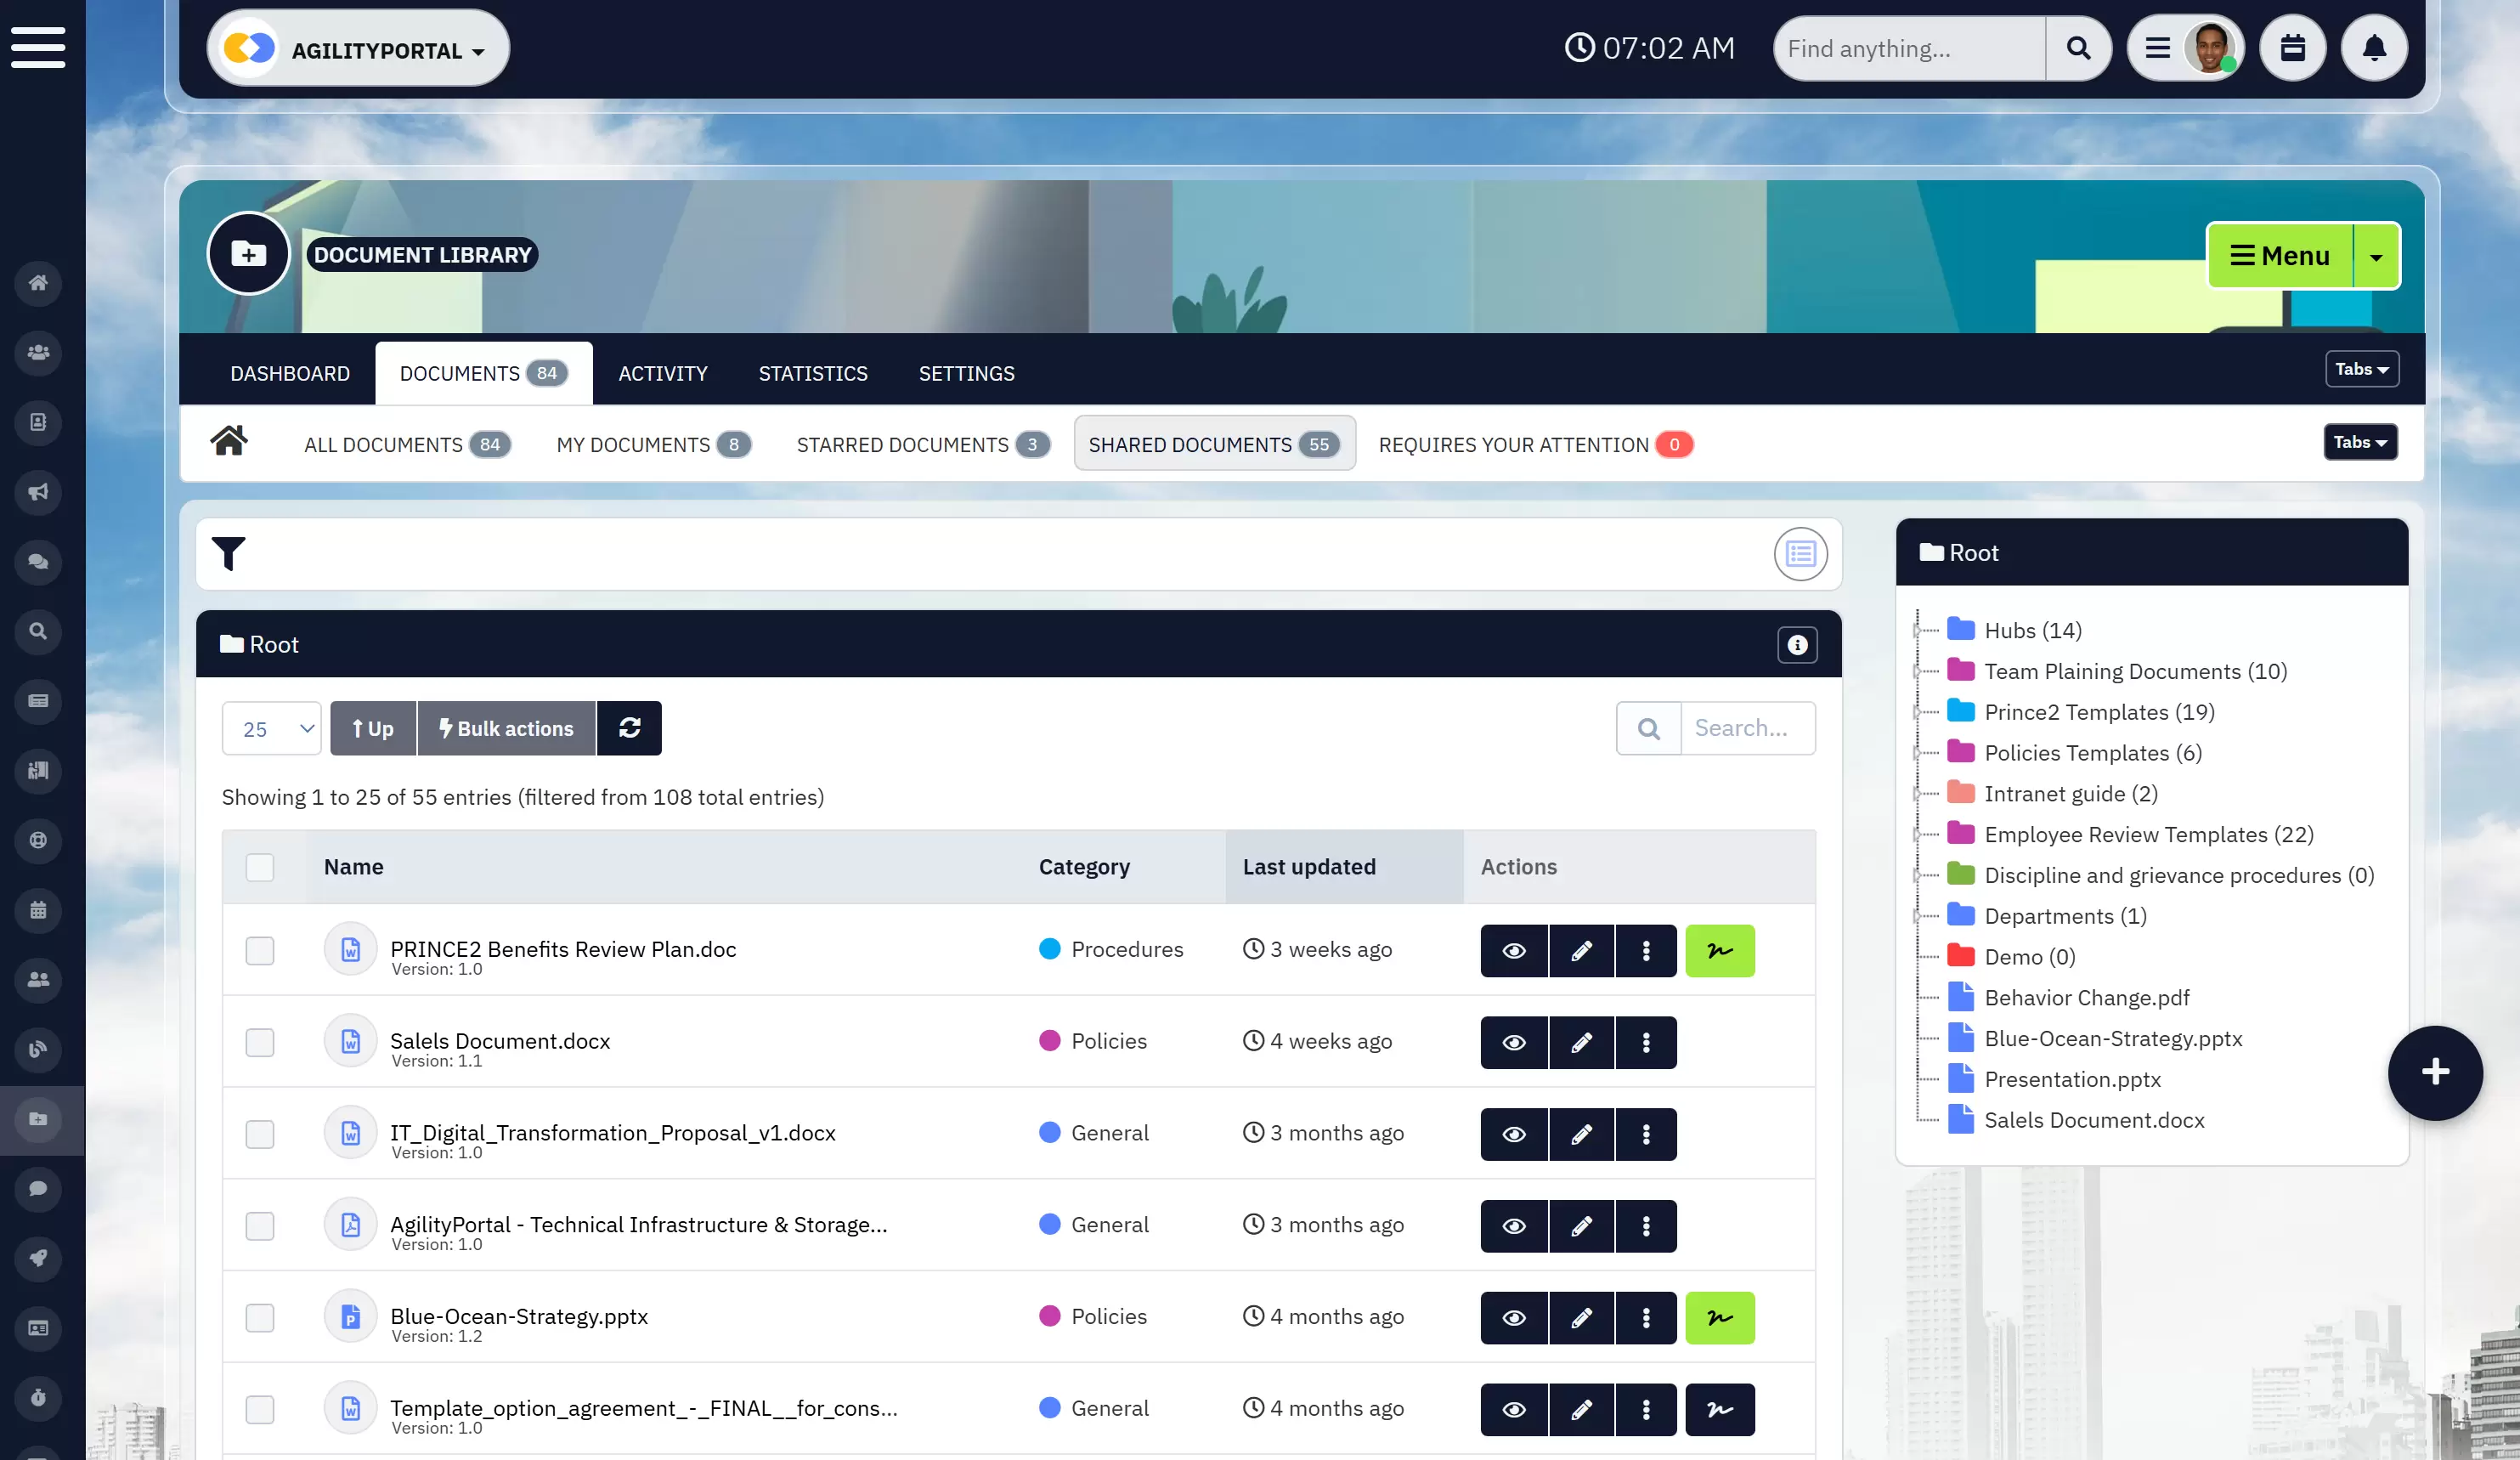This screenshot has width=2520, height=1460.
Task: Click the table Search input field
Action: click(1746, 728)
